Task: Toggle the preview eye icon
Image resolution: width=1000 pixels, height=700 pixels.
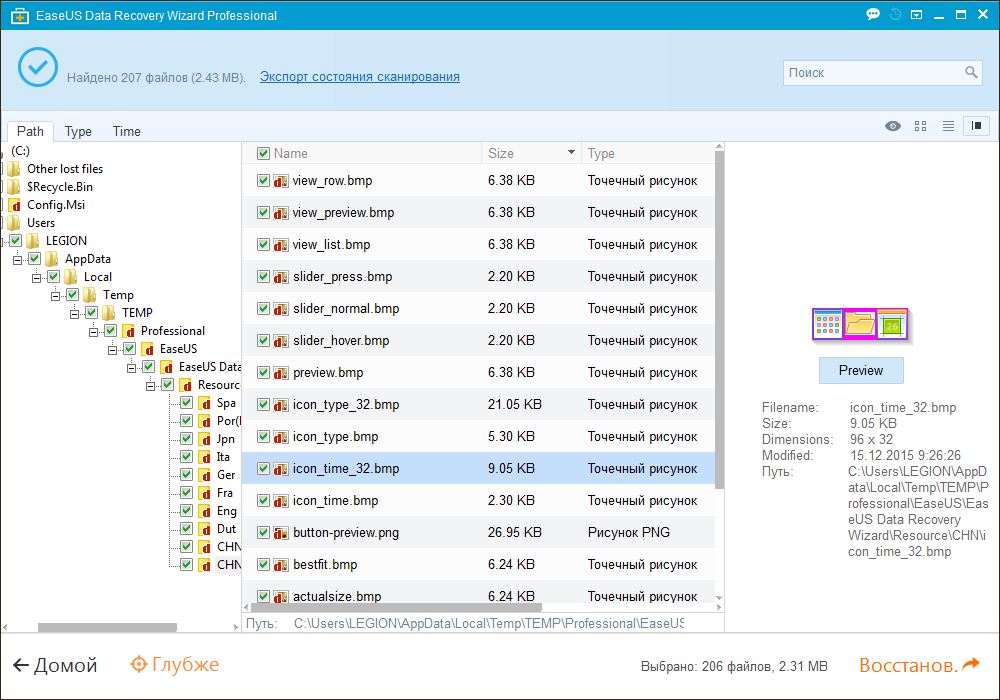Action: click(893, 126)
